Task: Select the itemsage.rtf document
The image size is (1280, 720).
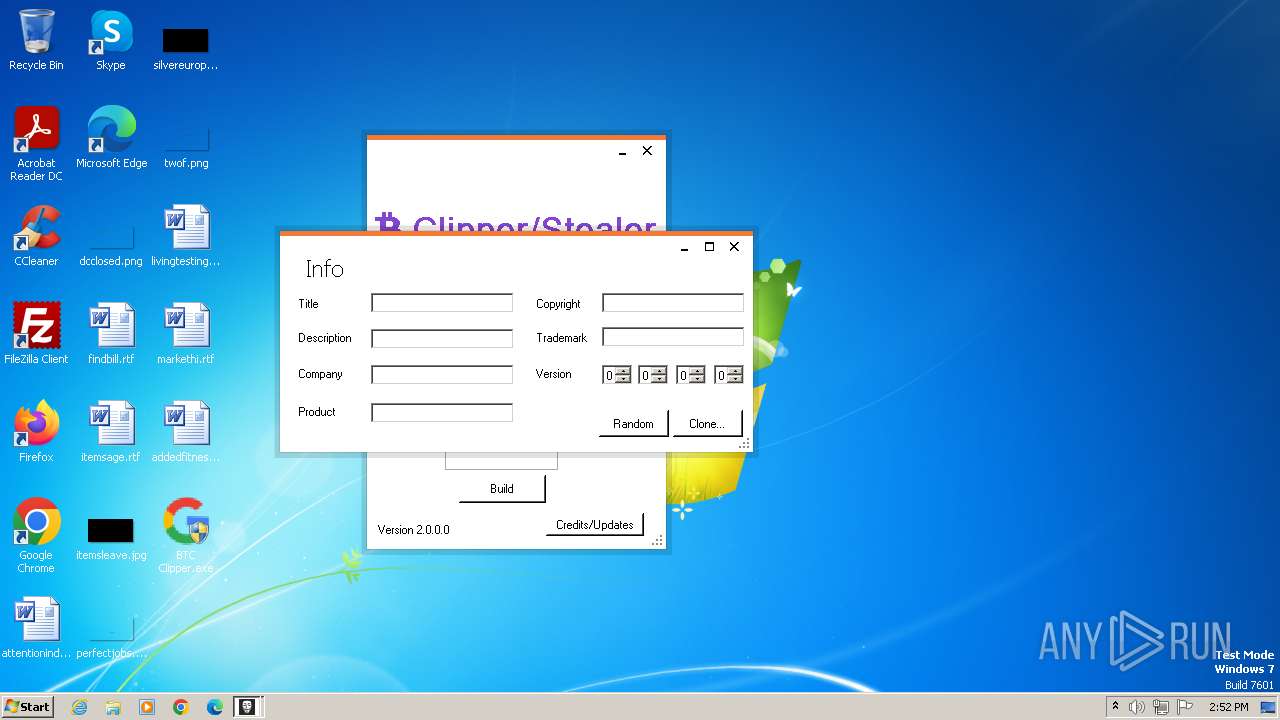Action: (x=111, y=432)
